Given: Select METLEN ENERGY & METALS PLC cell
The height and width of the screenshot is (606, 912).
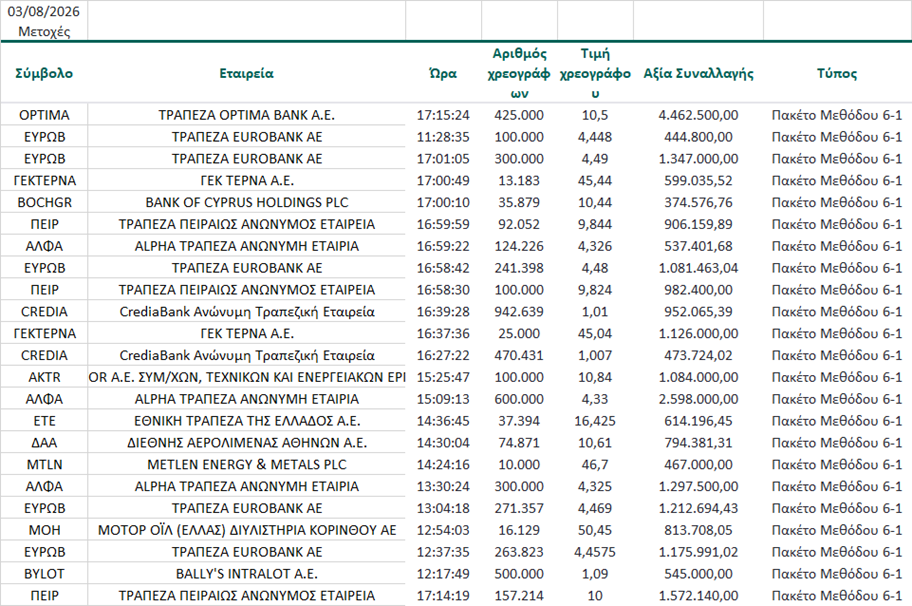Looking at the screenshot, I should (x=247, y=465).
